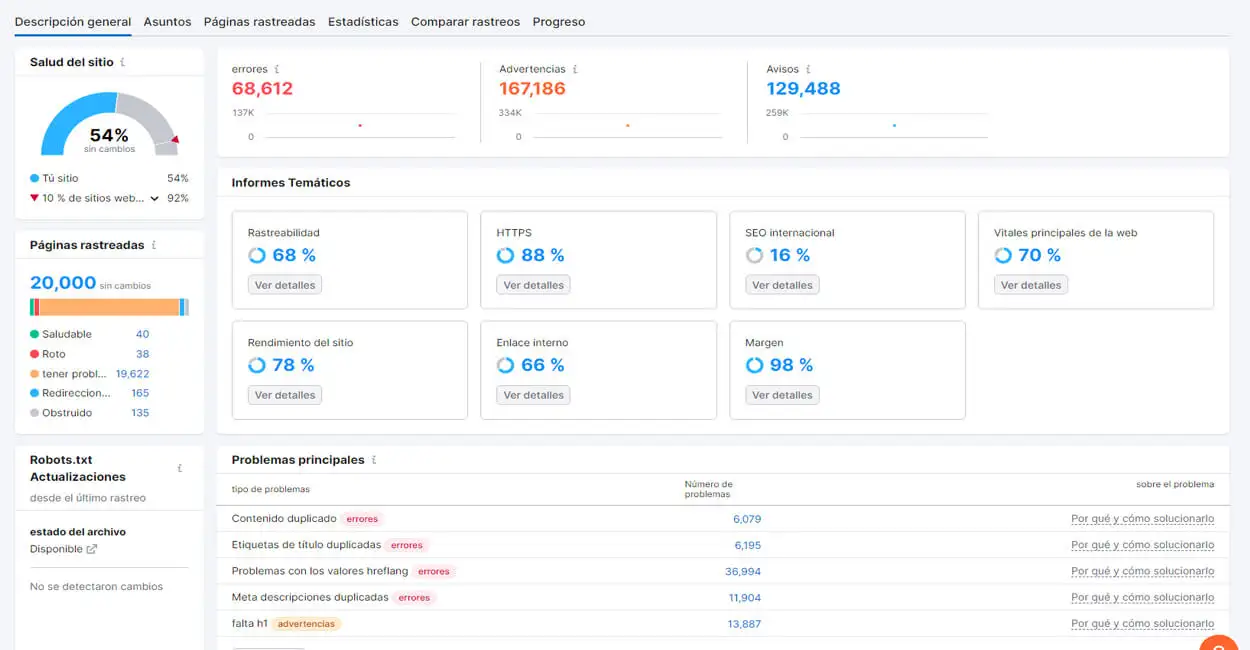Viewport: 1250px width, 650px height.
Task: Expand the 10 % de sitios web dropdown
Action: tap(155, 199)
